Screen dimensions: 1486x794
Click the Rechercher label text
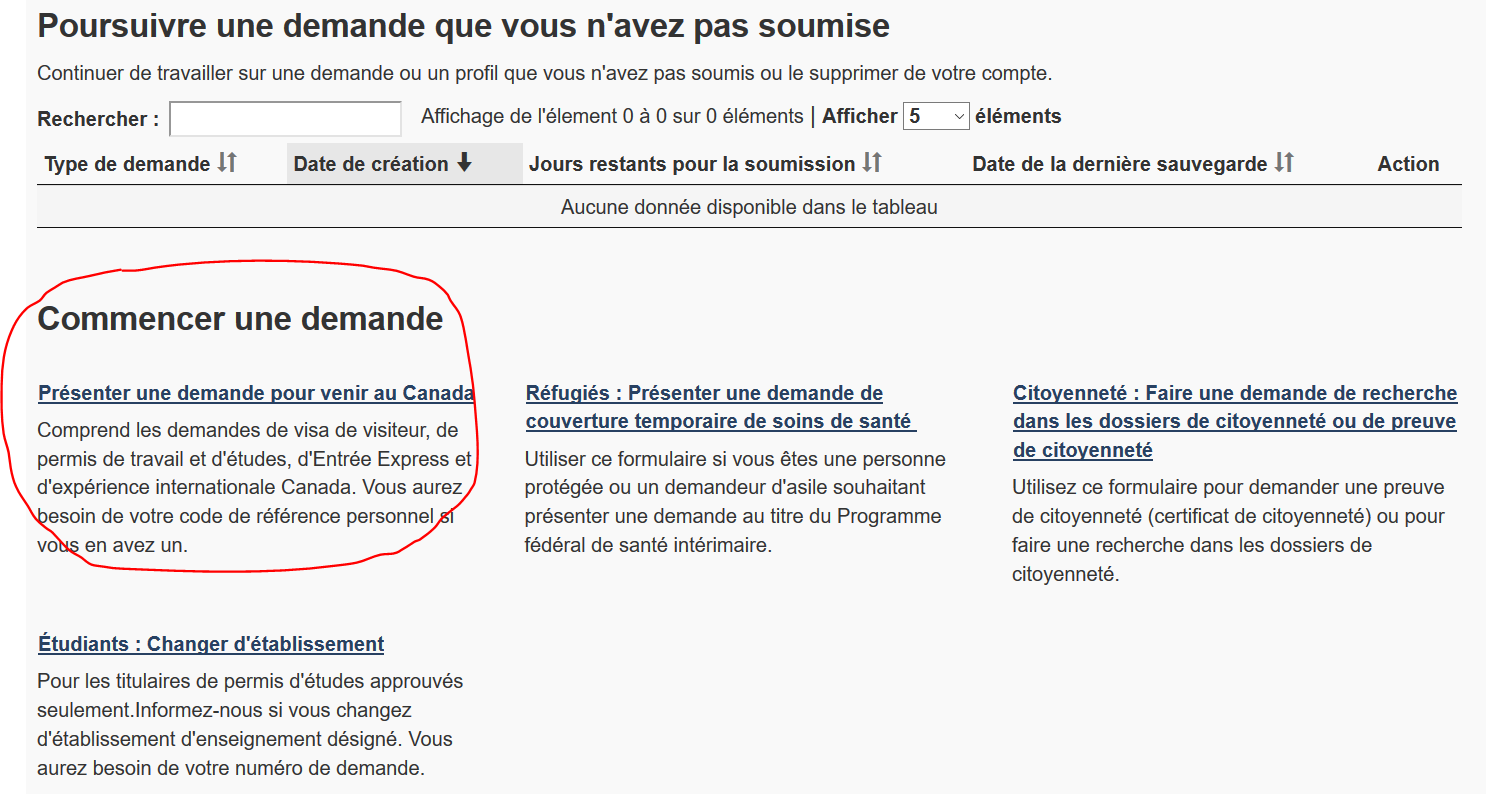coord(98,119)
